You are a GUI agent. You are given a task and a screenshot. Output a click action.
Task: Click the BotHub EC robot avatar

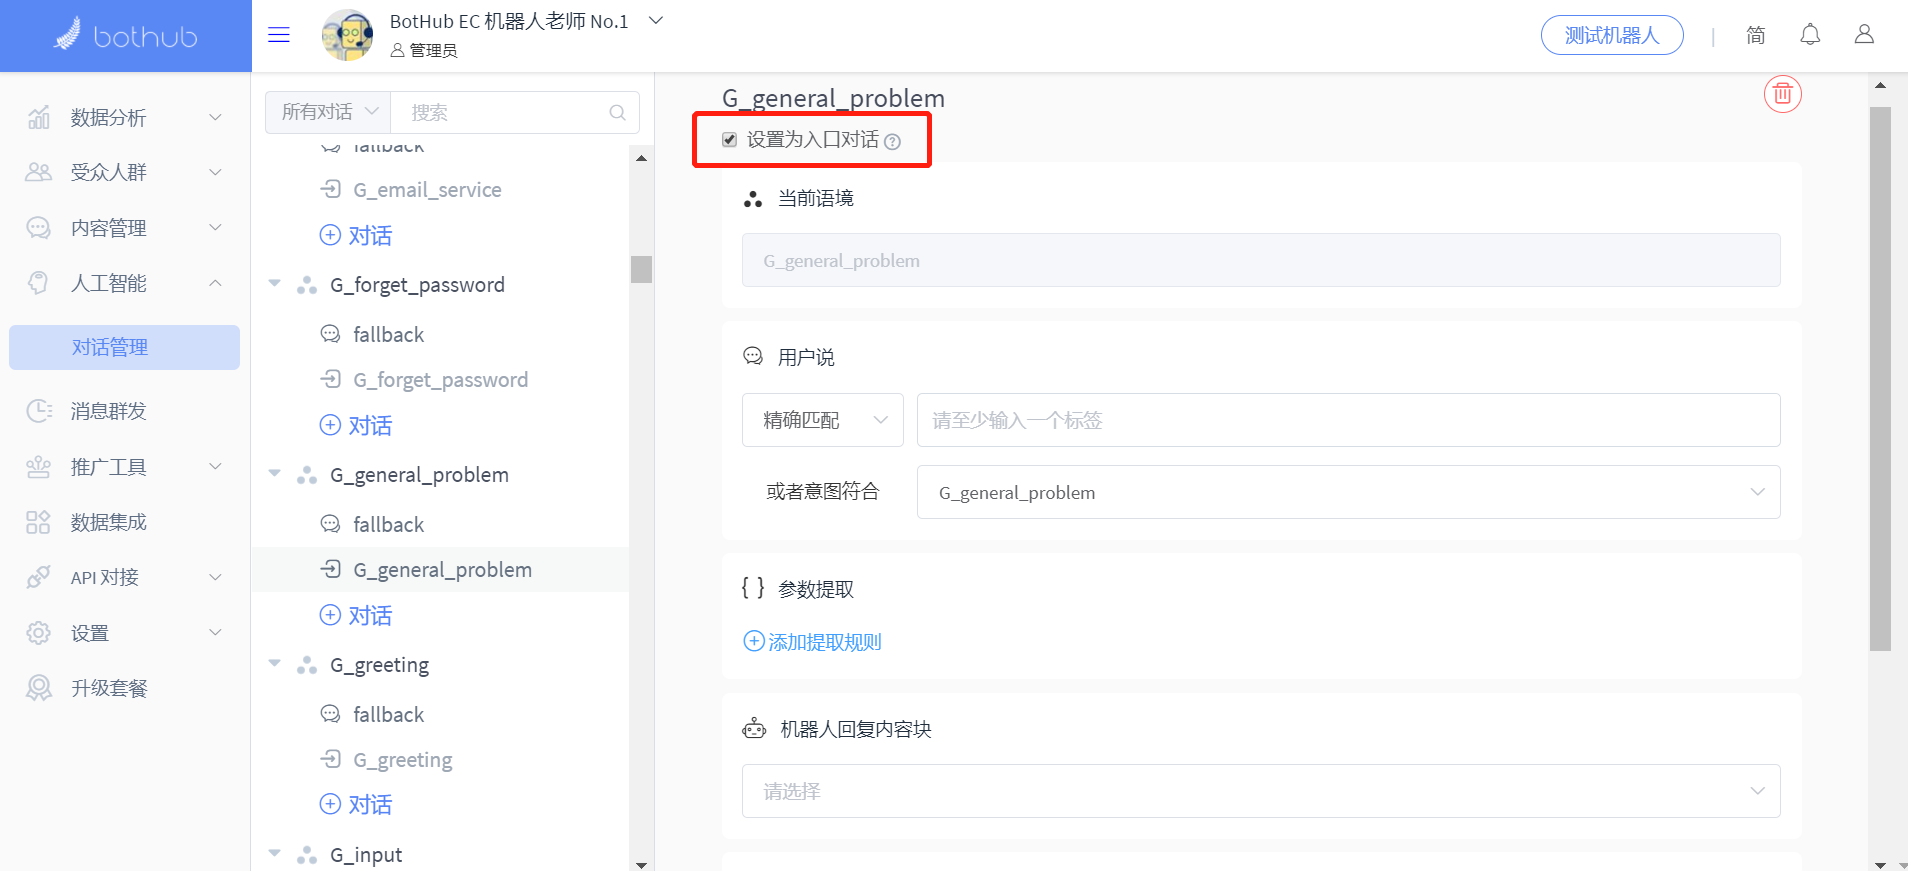click(x=348, y=36)
